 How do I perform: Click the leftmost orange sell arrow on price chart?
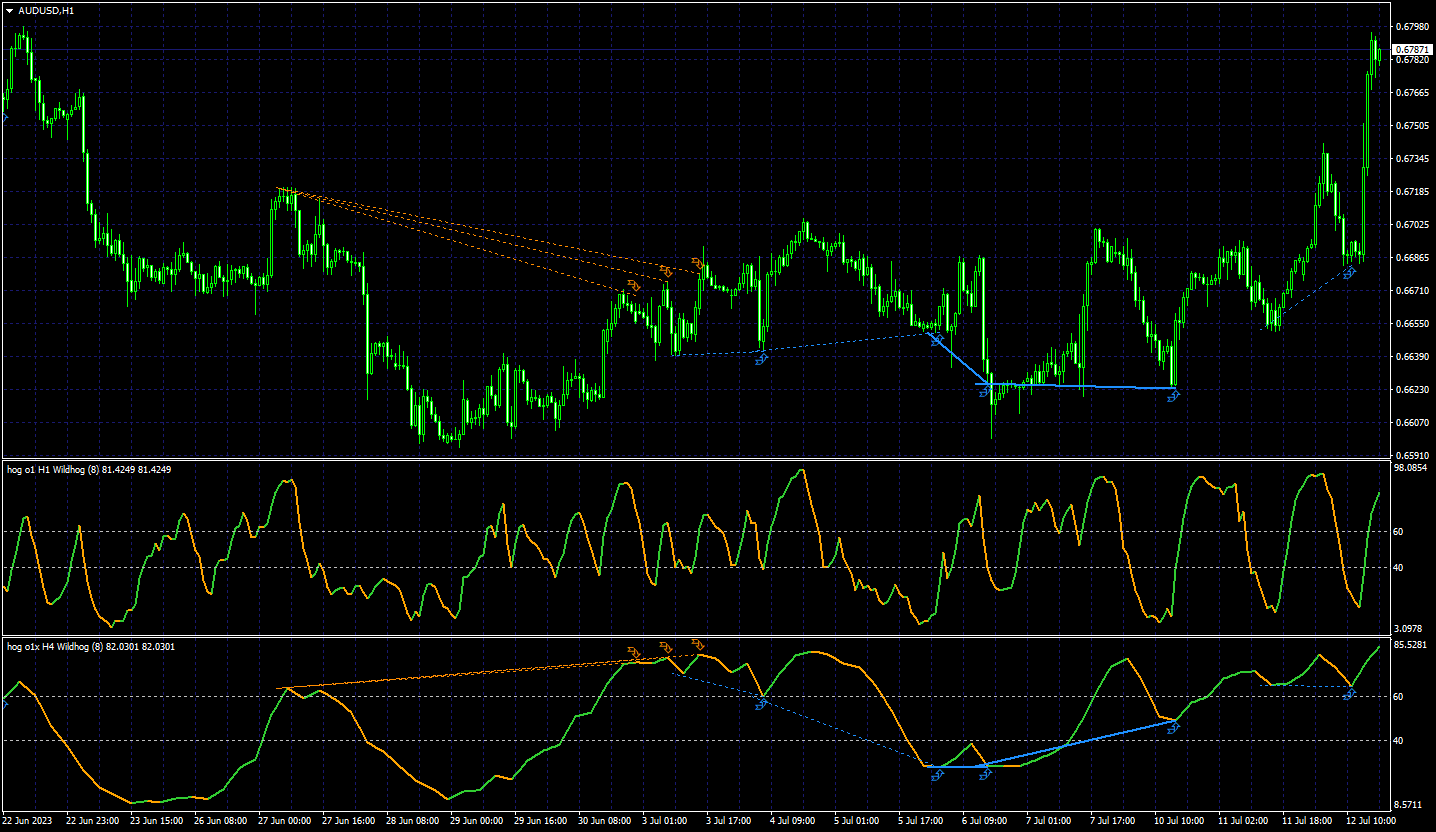coord(632,285)
